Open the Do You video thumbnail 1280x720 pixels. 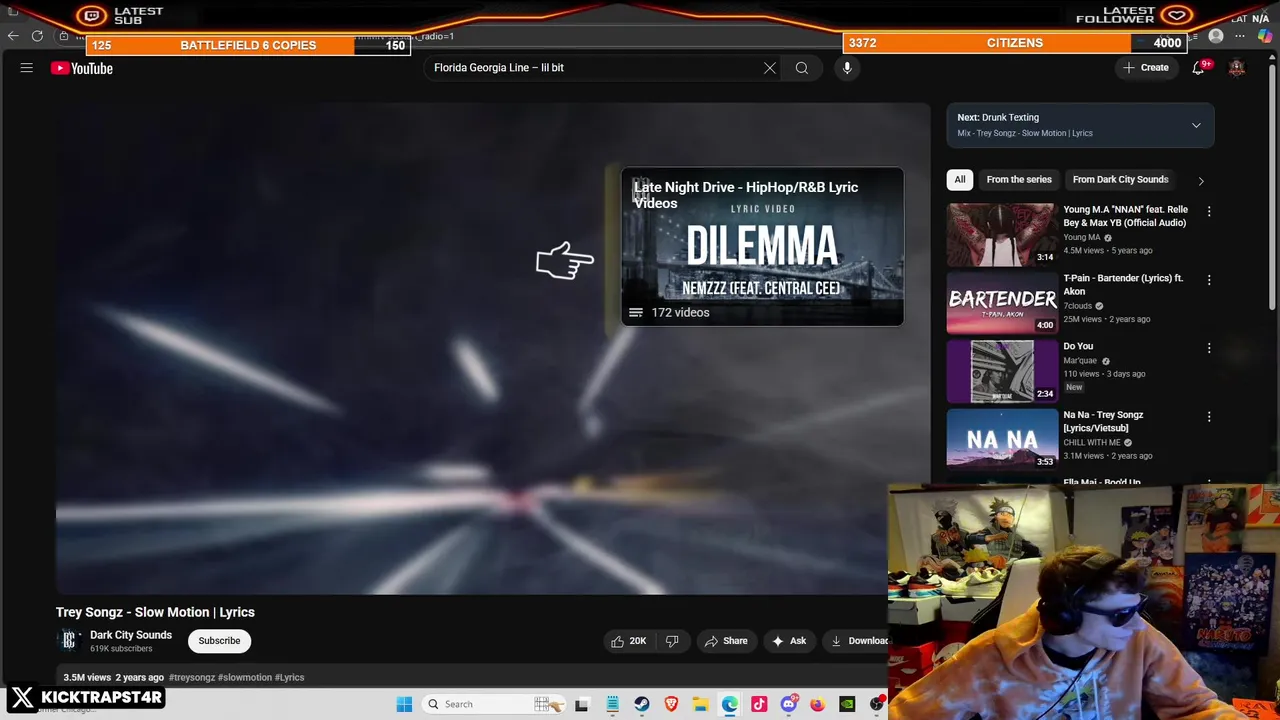pos(1001,371)
